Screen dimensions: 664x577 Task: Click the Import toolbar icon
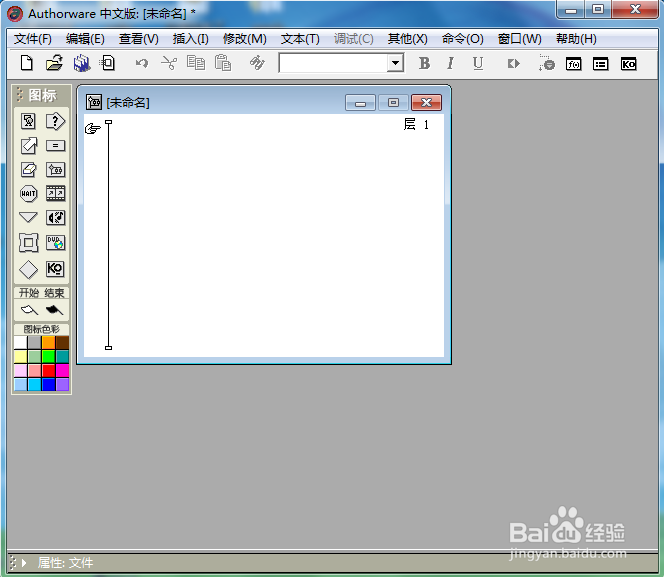[108, 63]
